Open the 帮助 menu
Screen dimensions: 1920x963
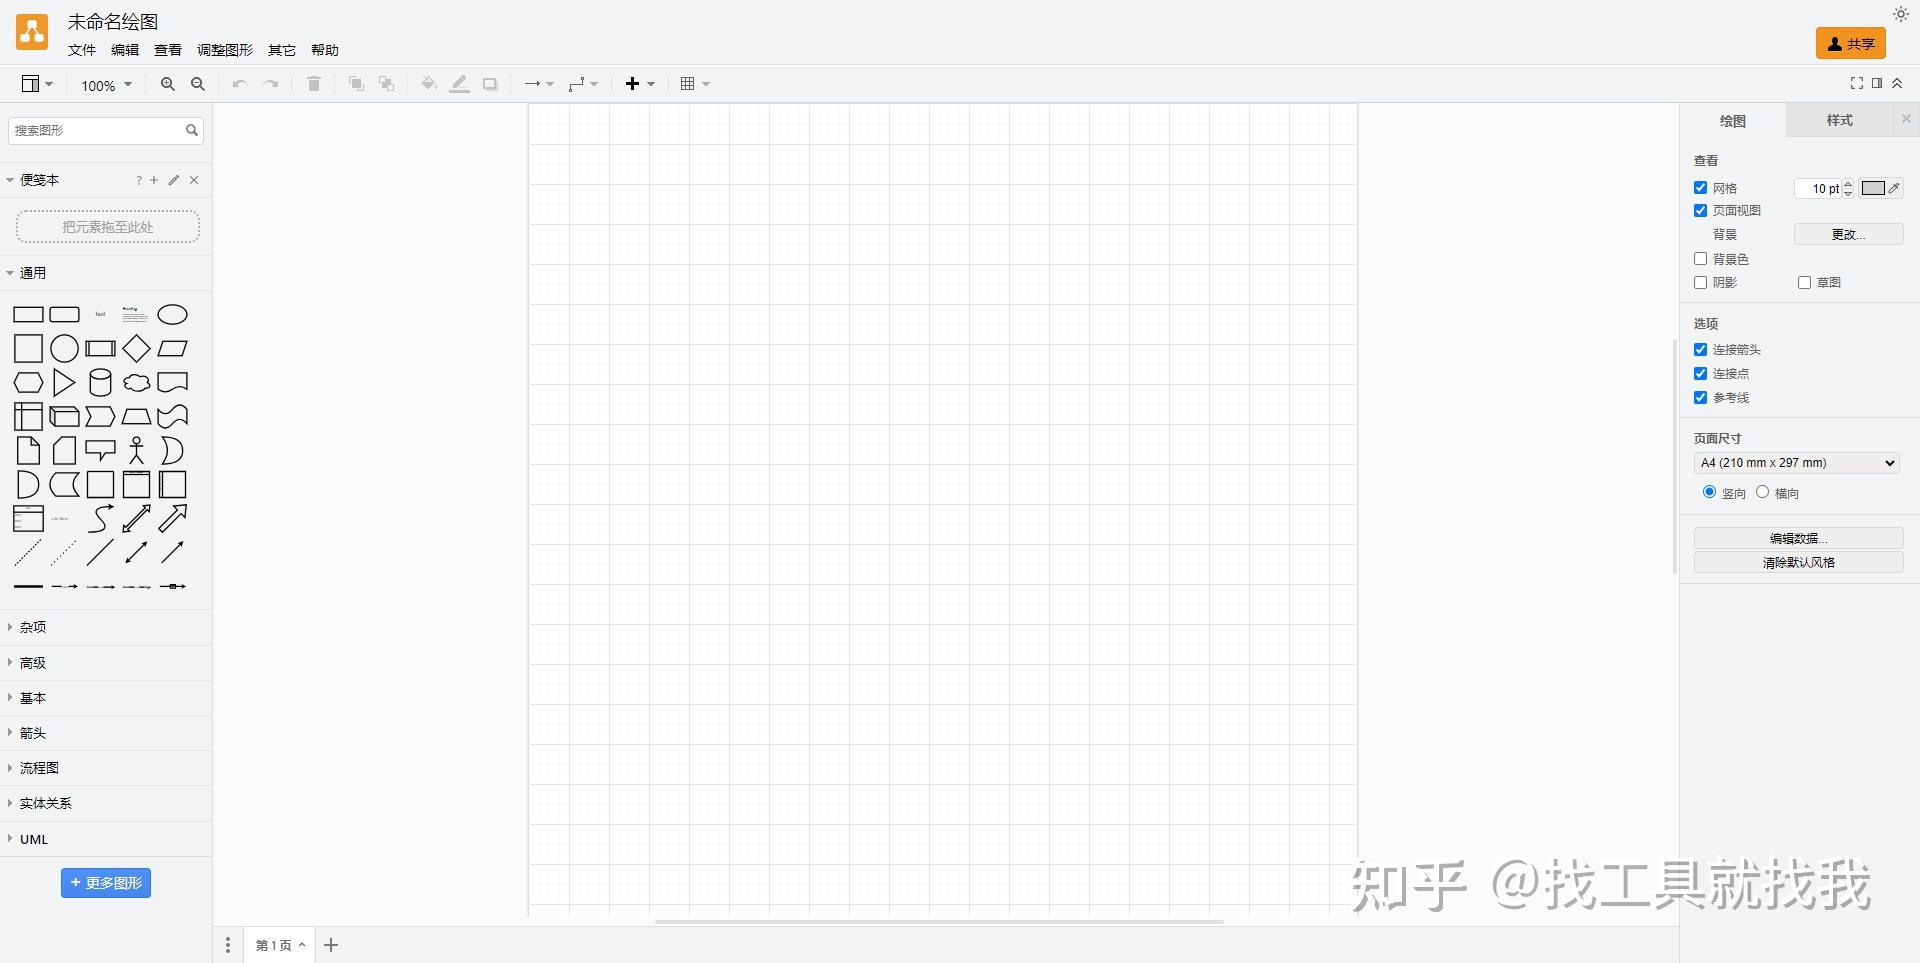pyautogui.click(x=325, y=50)
